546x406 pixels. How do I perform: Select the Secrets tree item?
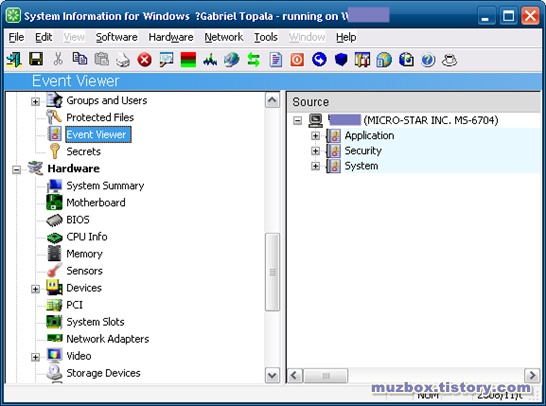(84, 151)
